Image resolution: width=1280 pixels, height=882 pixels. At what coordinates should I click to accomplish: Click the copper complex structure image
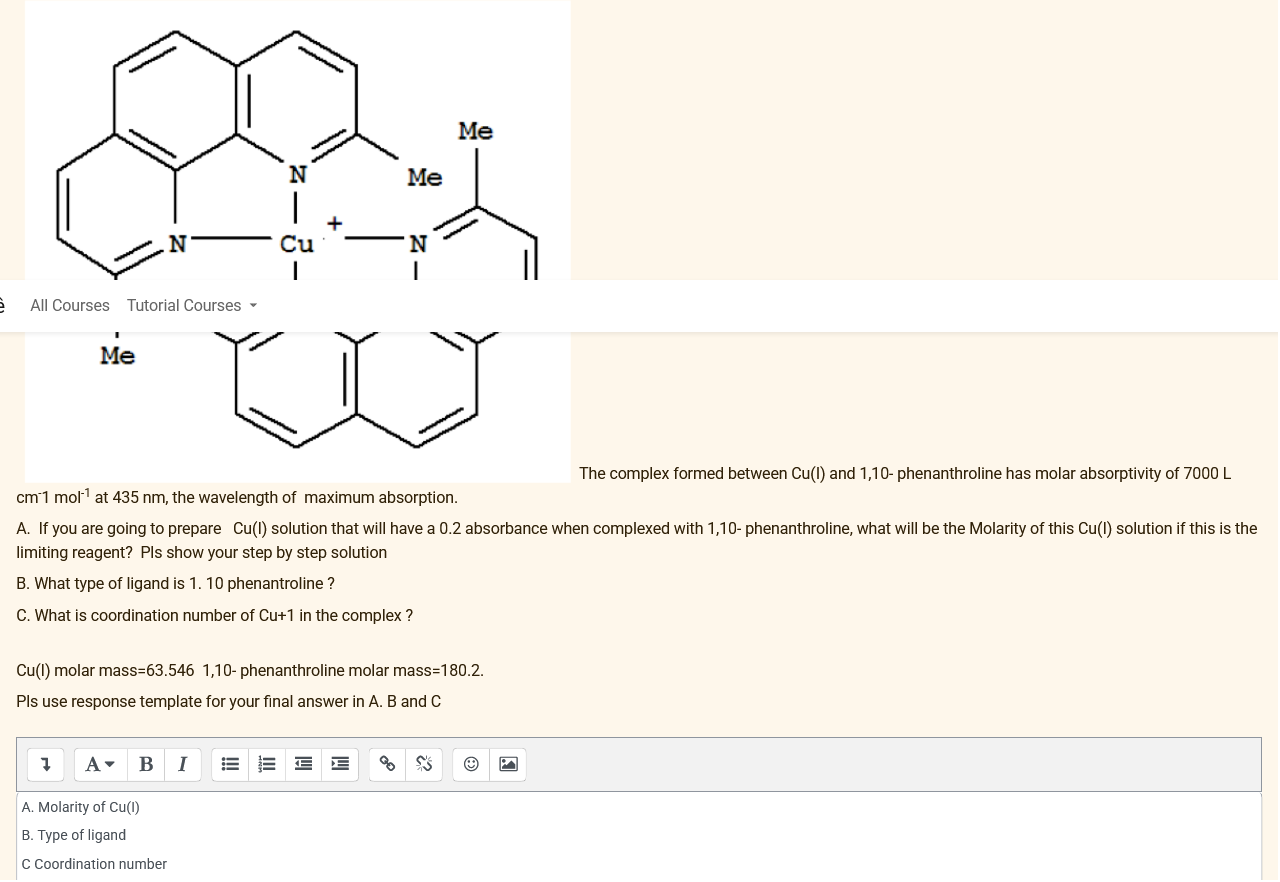(x=298, y=241)
